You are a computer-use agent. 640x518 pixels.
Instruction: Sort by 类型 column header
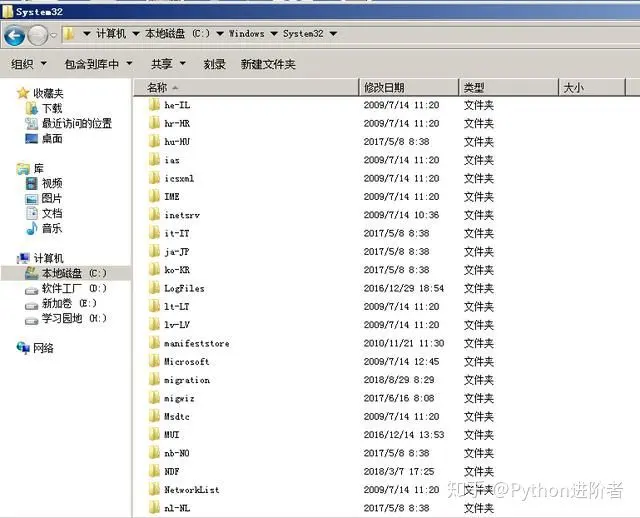[x=508, y=87]
